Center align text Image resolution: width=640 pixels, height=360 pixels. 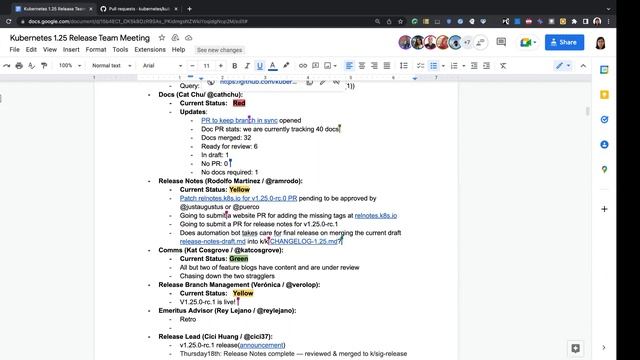point(362,66)
